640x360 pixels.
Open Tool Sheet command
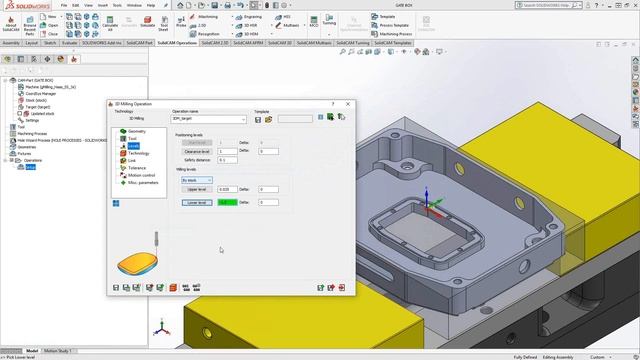click(x=163, y=24)
